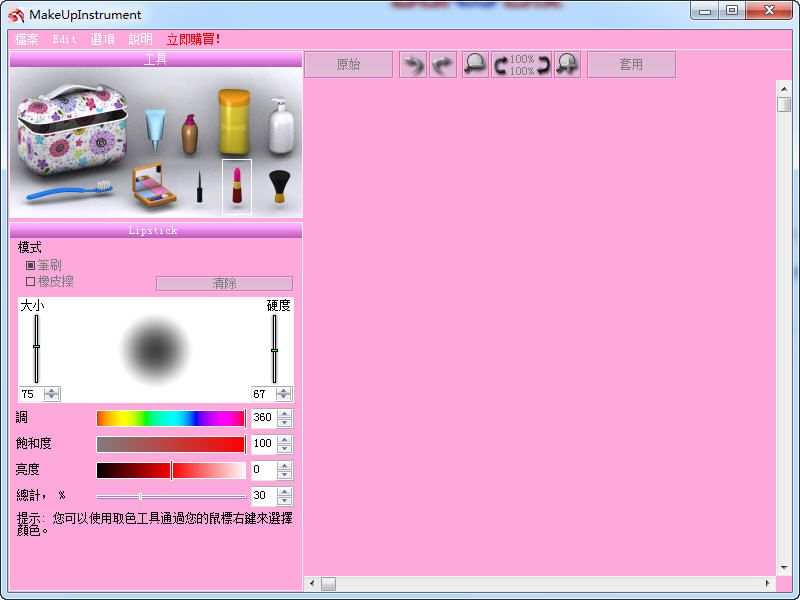Image resolution: width=800 pixels, height=600 pixels.
Task: Open the Edit menu
Action: point(67,40)
